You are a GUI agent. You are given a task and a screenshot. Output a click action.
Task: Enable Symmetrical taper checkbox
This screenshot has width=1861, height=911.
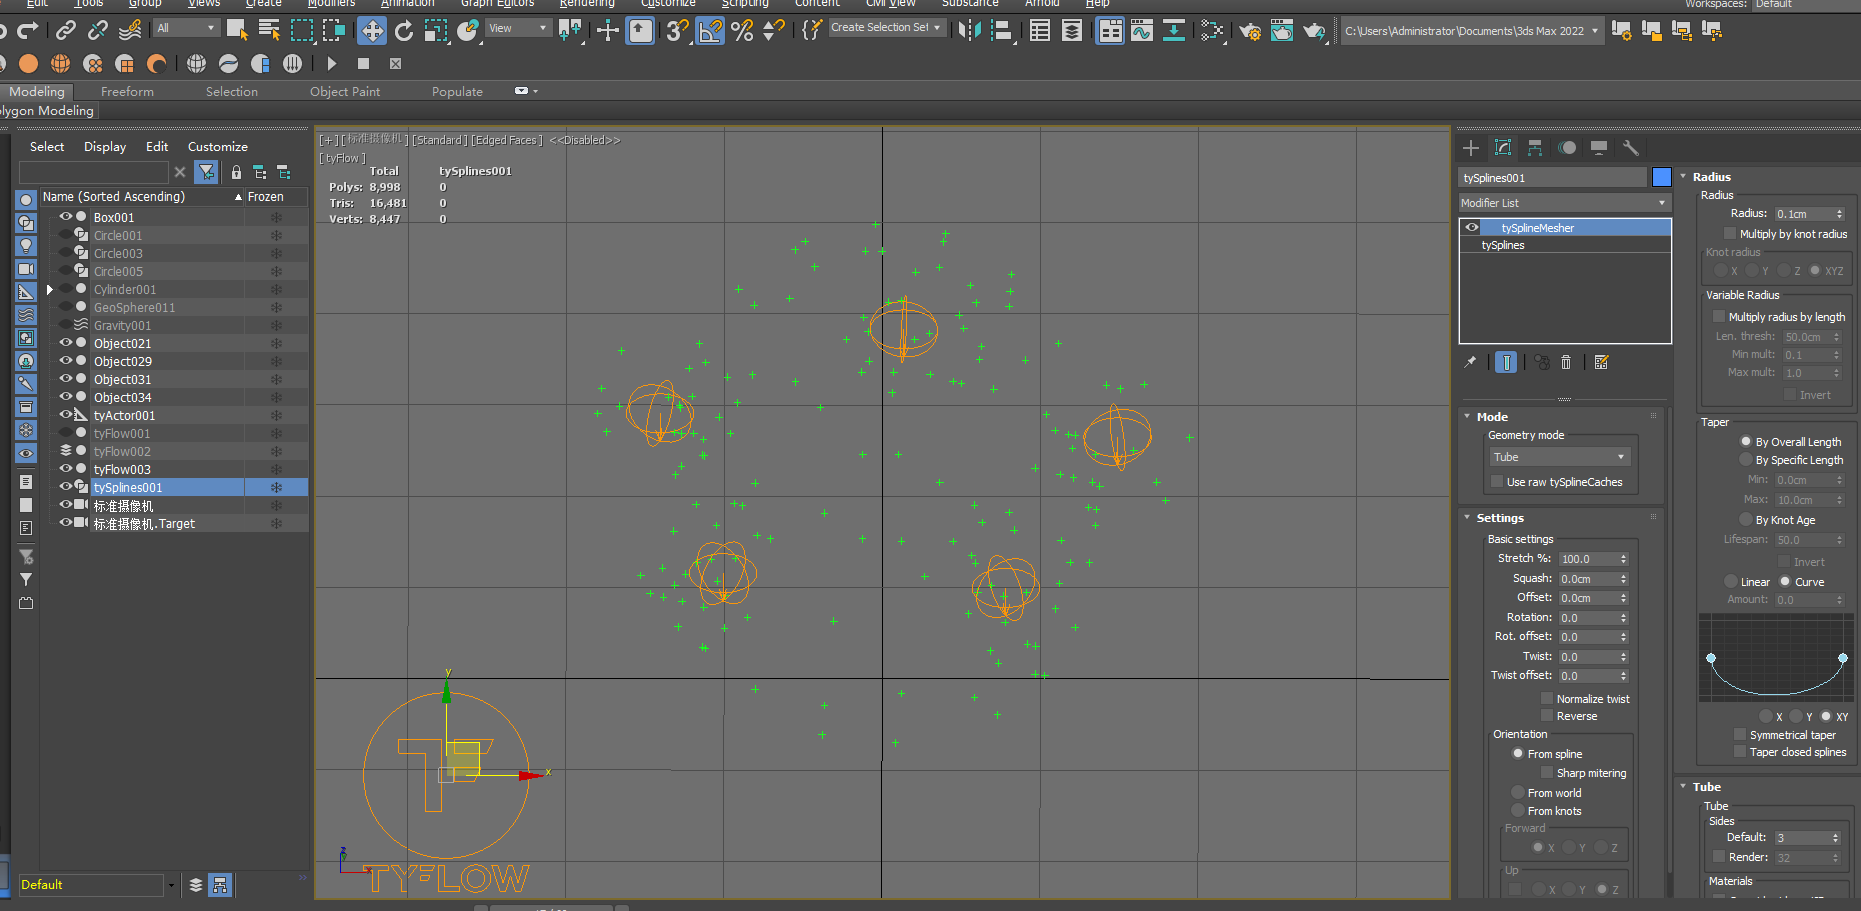point(1740,734)
